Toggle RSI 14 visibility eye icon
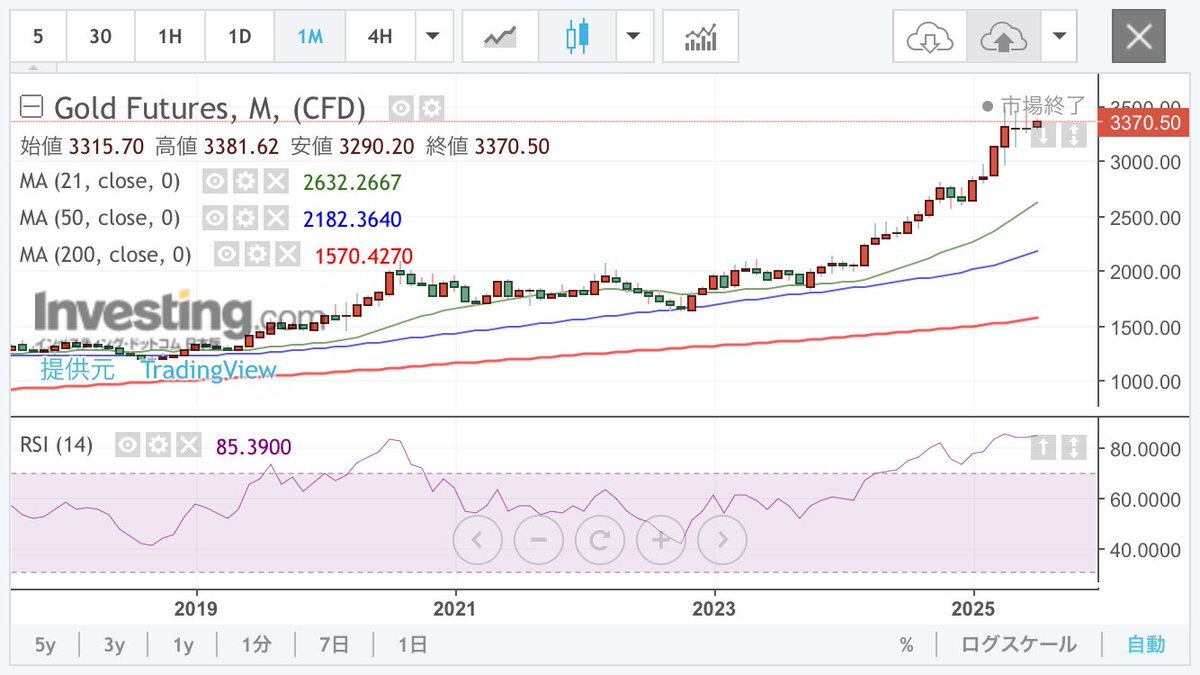The image size is (1200, 675). (x=127, y=445)
